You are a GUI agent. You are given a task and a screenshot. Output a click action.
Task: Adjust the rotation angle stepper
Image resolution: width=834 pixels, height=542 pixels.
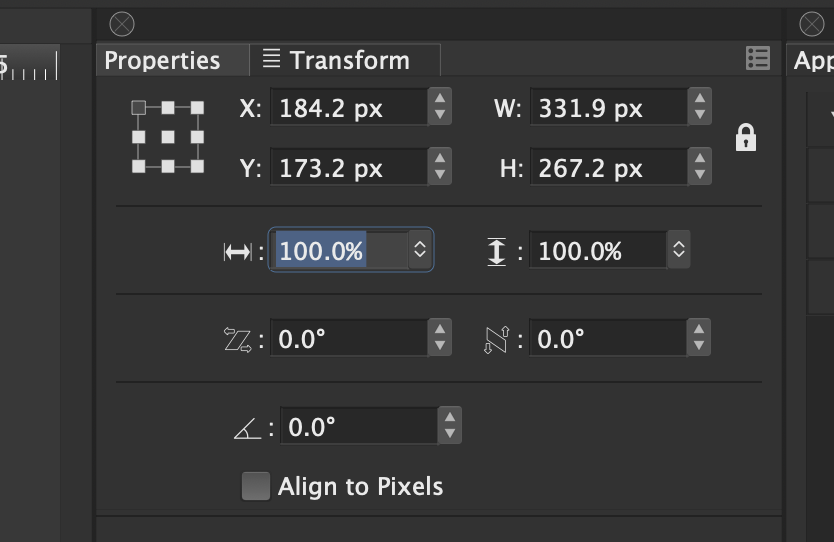450,427
